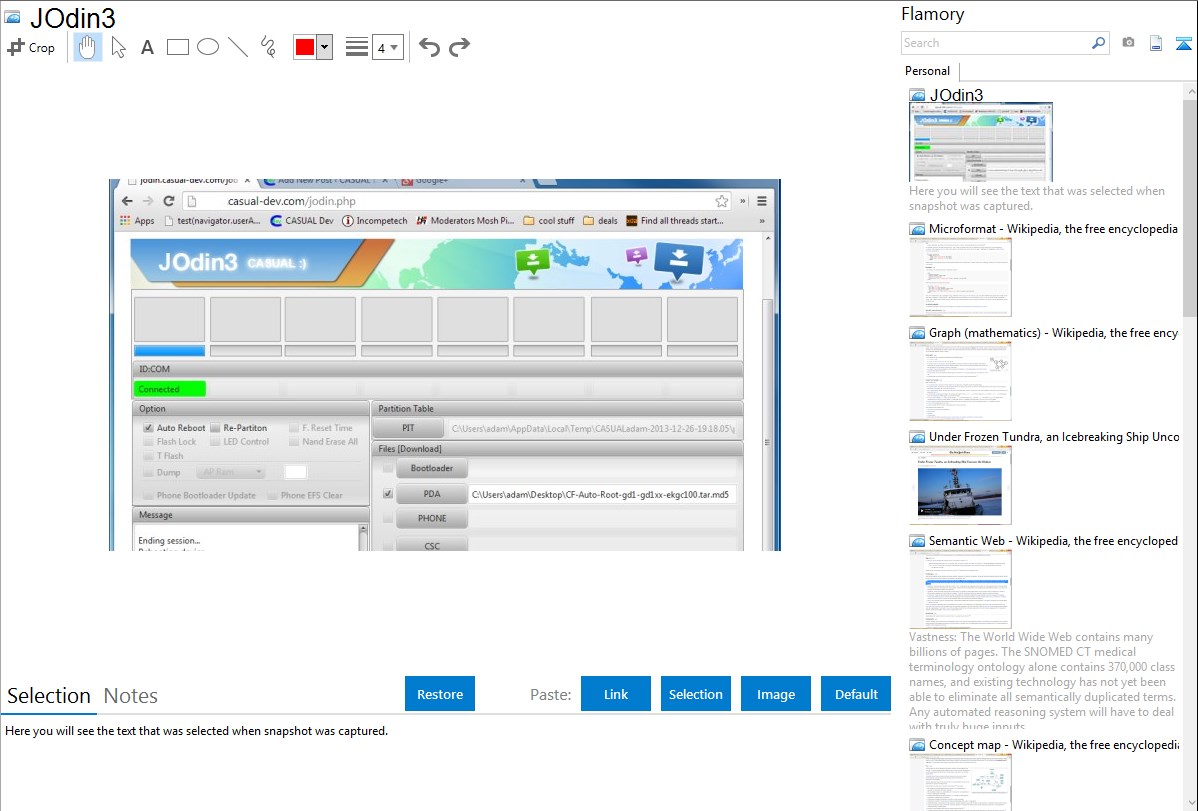Viewport: 1198px width, 811px height.
Task: Open the color picker dropdown arrow
Action: coord(325,47)
